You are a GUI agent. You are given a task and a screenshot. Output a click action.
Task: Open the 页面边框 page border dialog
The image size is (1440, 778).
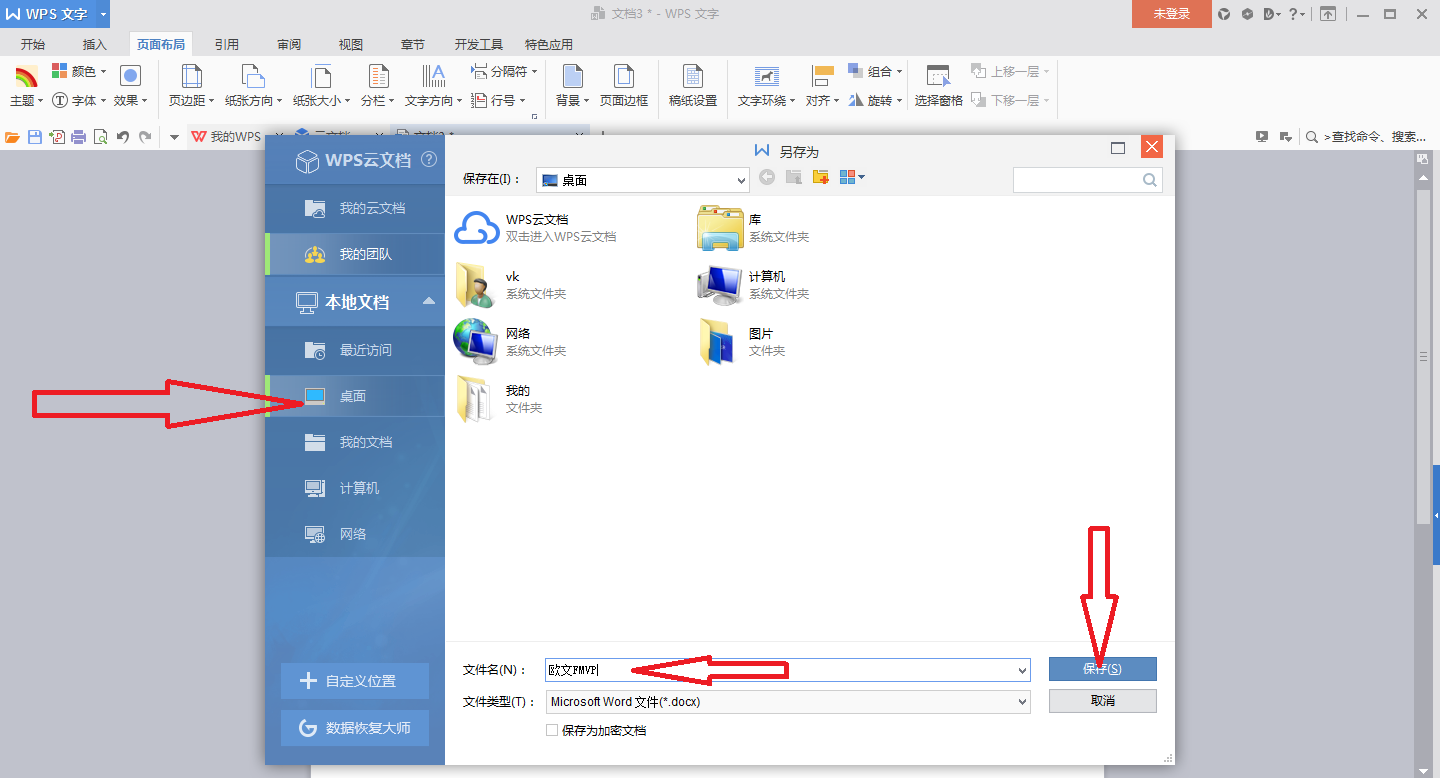[x=624, y=87]
